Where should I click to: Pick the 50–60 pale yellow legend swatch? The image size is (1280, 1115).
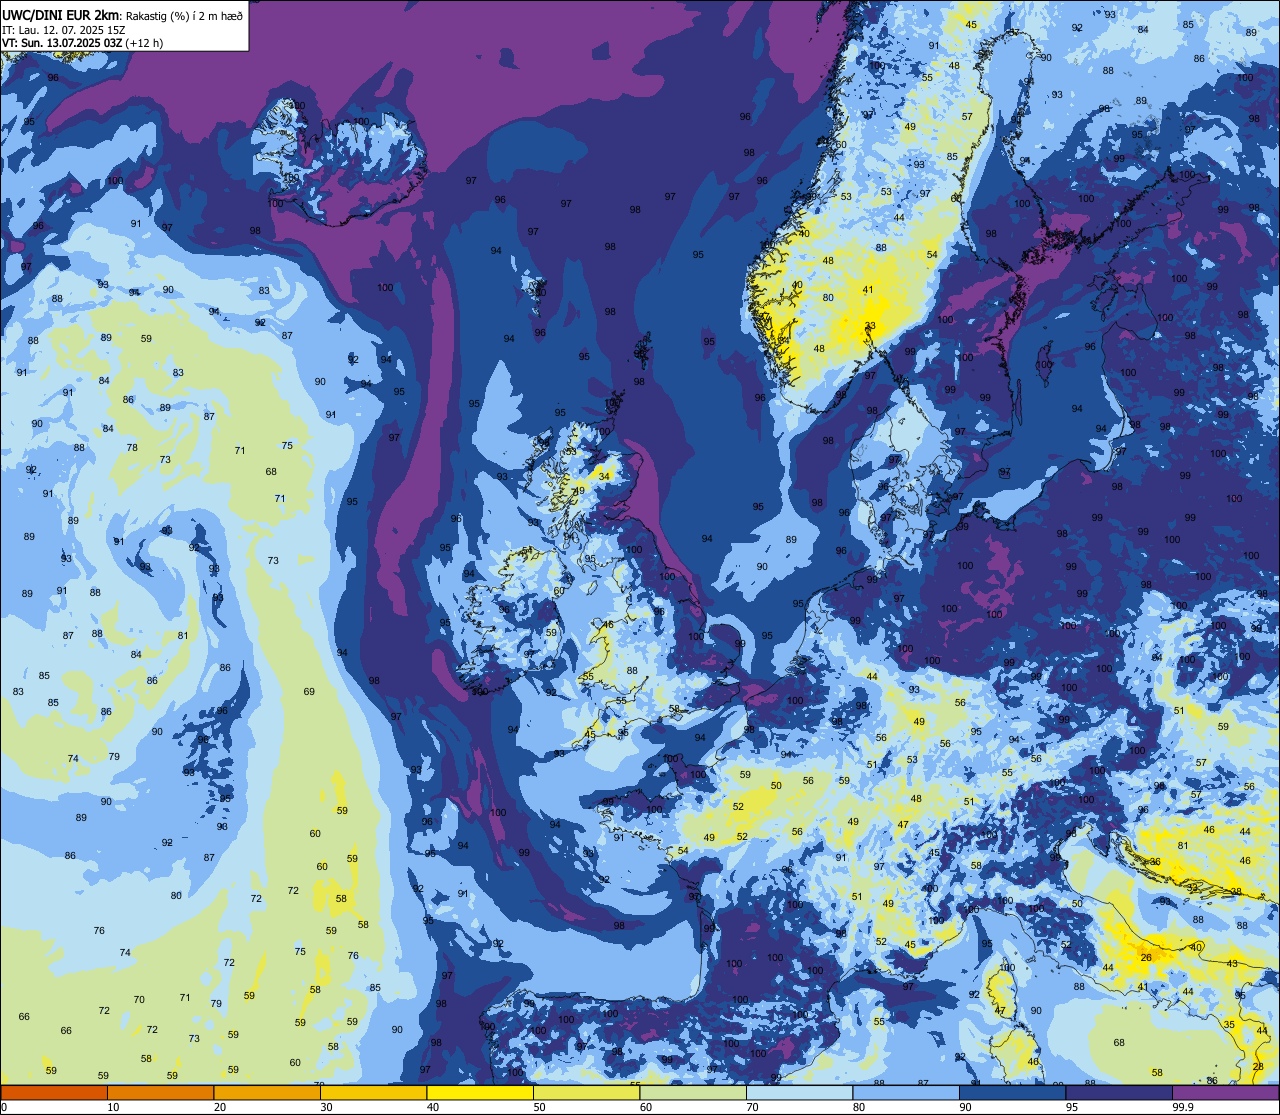(586, 1092)
